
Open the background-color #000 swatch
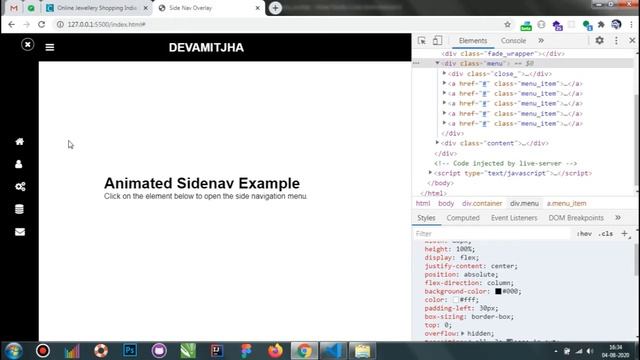pos(498,291)
